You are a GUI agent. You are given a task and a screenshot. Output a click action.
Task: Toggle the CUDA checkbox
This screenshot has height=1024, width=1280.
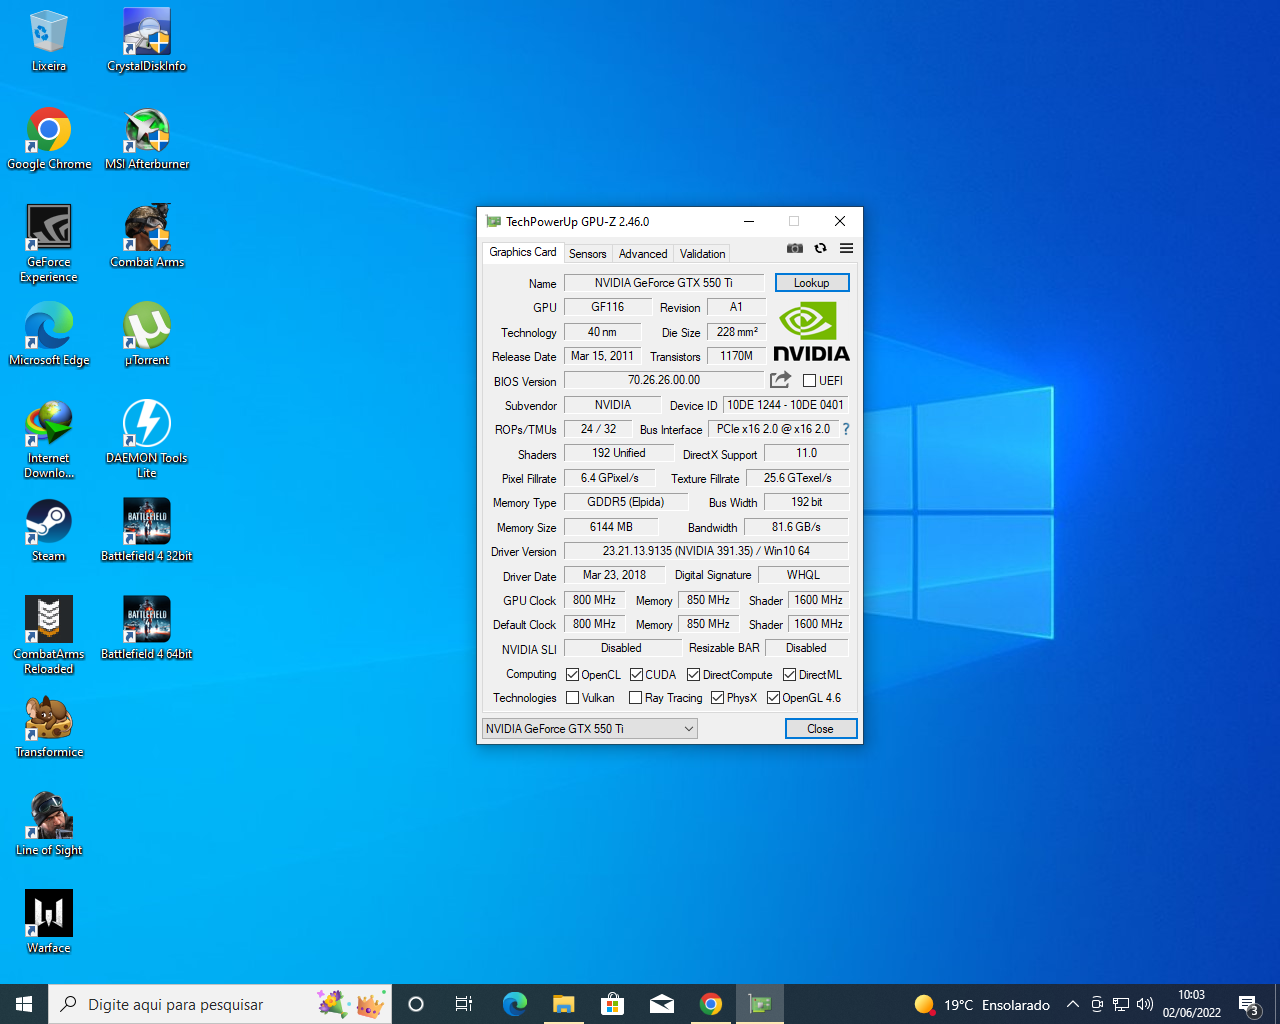[636, 675]
